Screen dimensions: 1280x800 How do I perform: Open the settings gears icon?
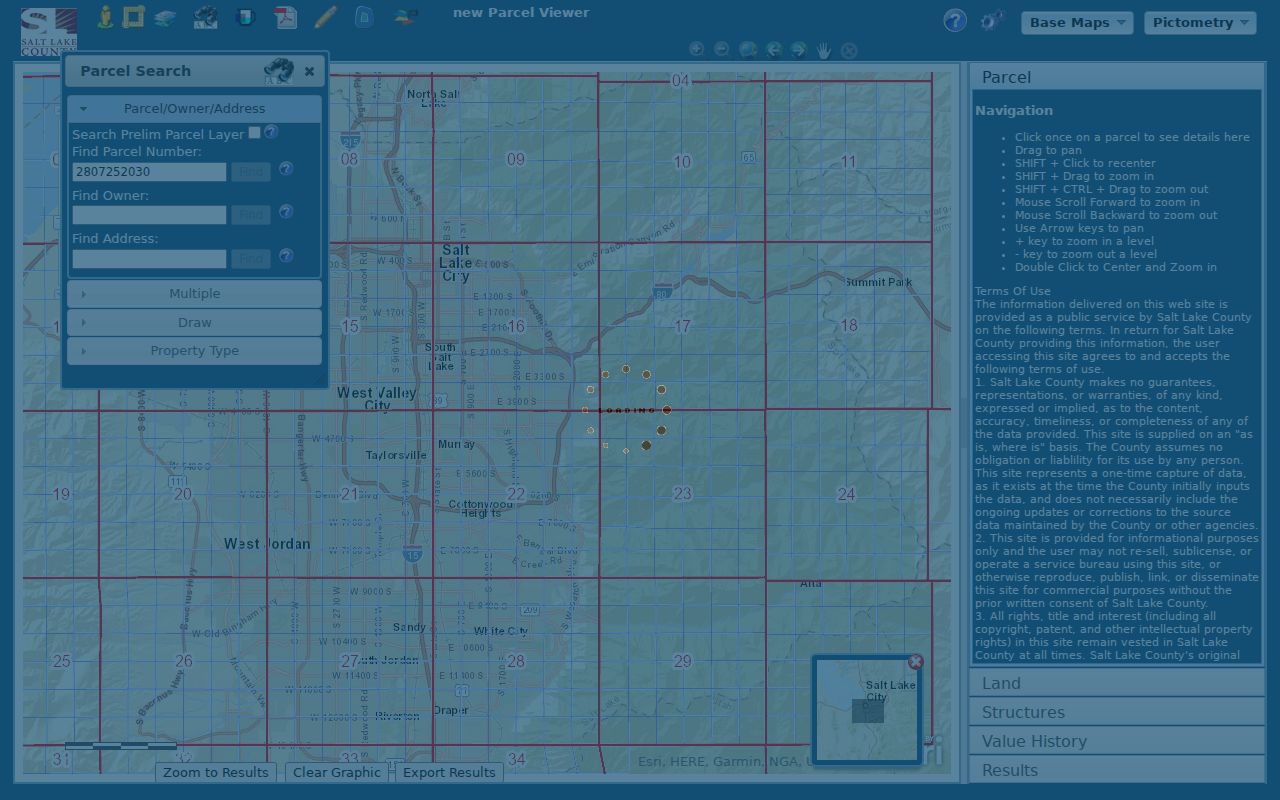point(991,21)
